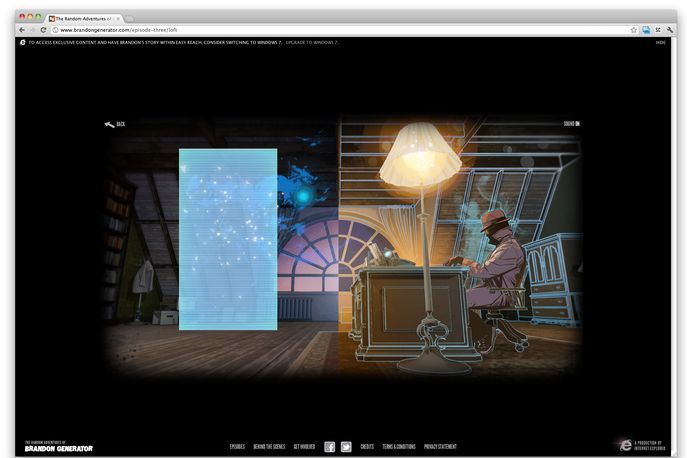Open the Episodes footer menu item
This screenshot has height=458, width=687.
point(237,447)
